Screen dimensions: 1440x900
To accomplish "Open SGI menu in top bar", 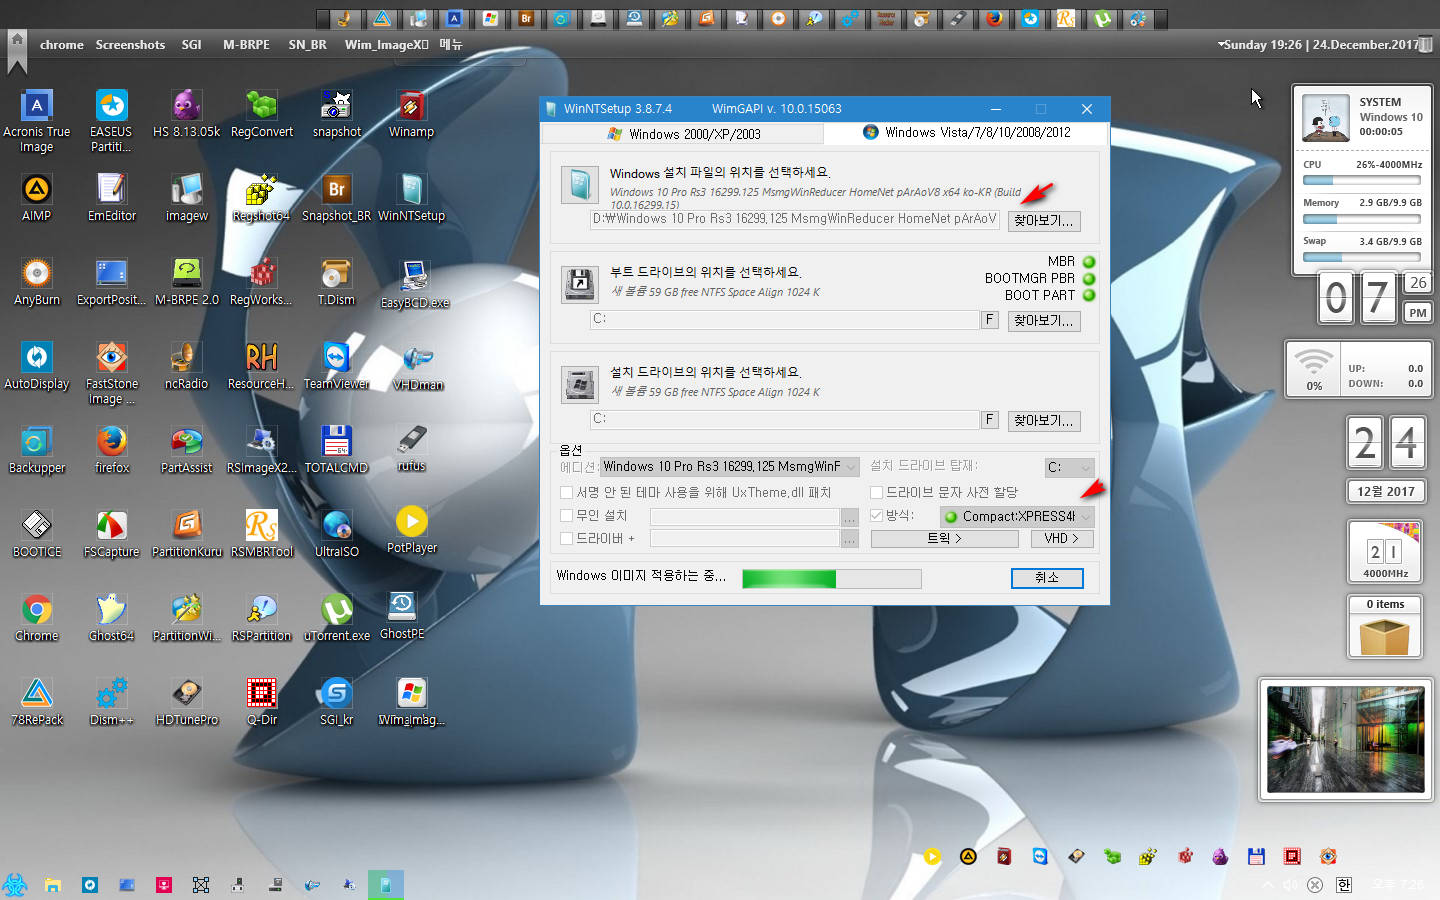I will pyautogui.click(x=191, y=44).
